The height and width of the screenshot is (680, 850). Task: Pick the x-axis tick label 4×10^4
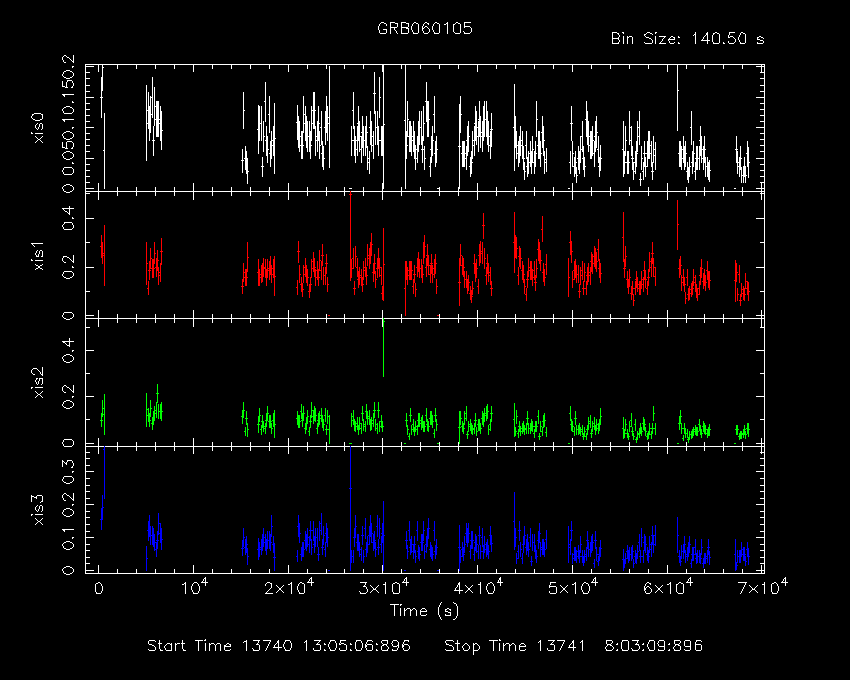[478, 587]
